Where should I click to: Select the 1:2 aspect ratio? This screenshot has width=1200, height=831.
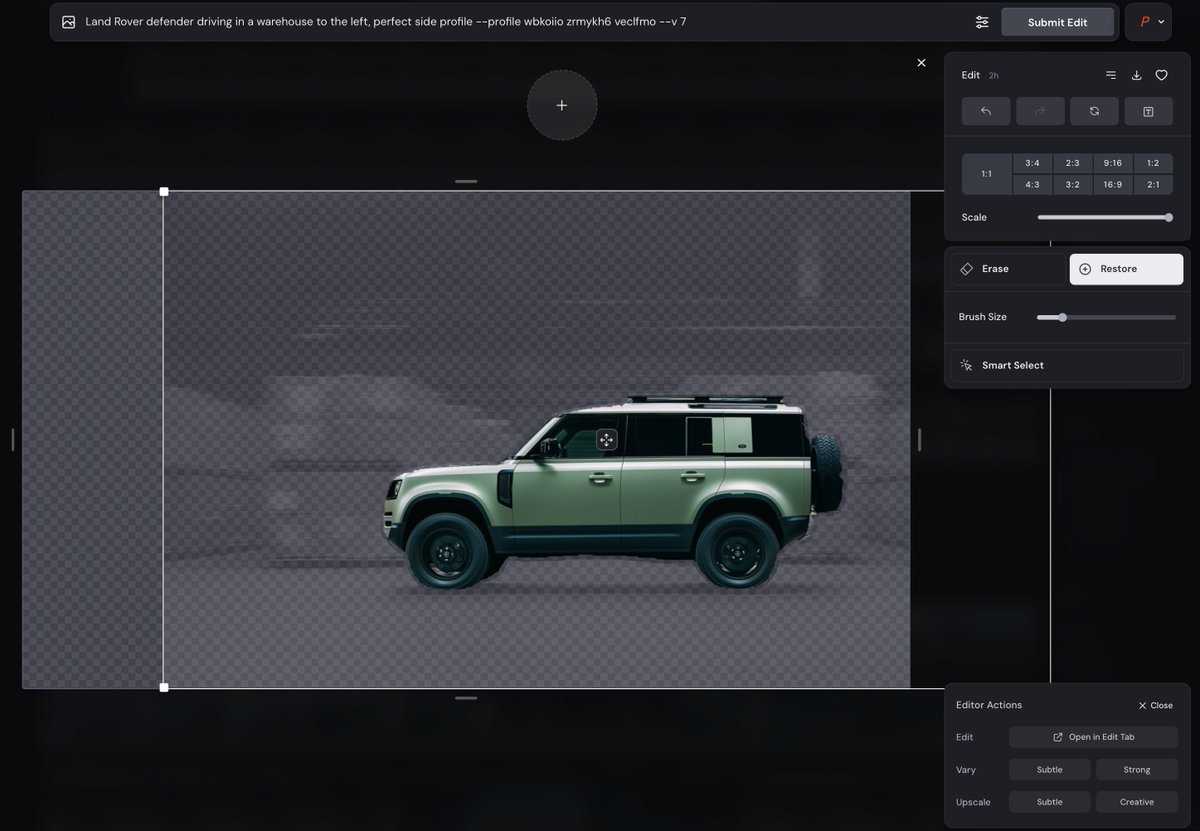coord(1153,163)
